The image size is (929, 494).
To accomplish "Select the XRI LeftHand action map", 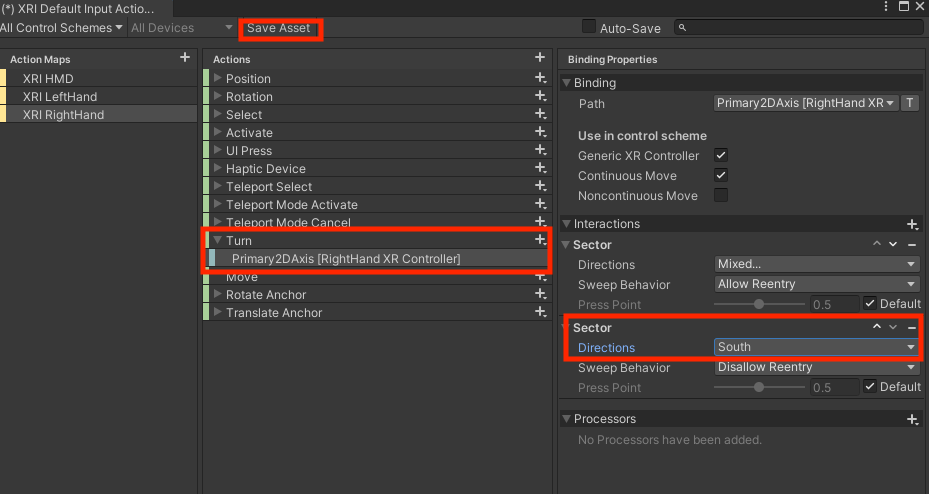I will click(98, 97).
